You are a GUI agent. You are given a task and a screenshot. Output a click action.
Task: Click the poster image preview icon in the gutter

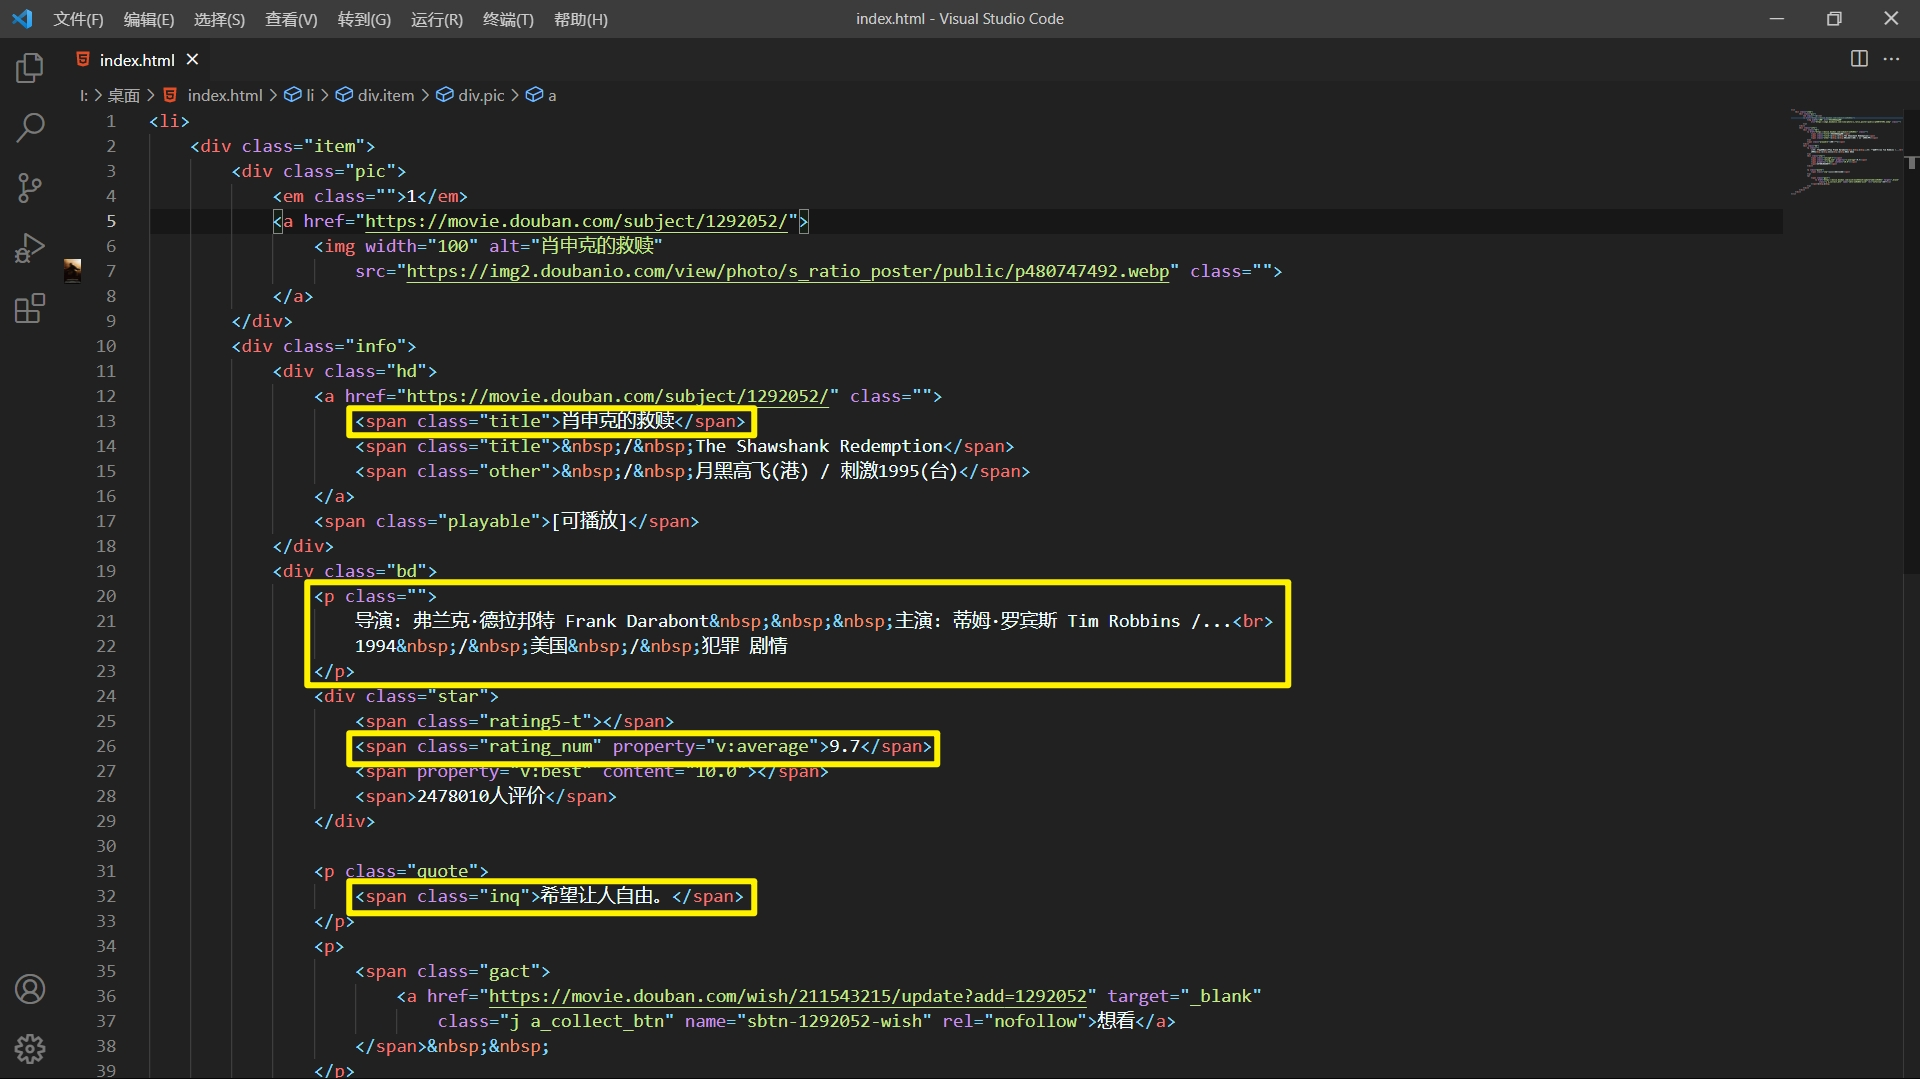(72, 271)
